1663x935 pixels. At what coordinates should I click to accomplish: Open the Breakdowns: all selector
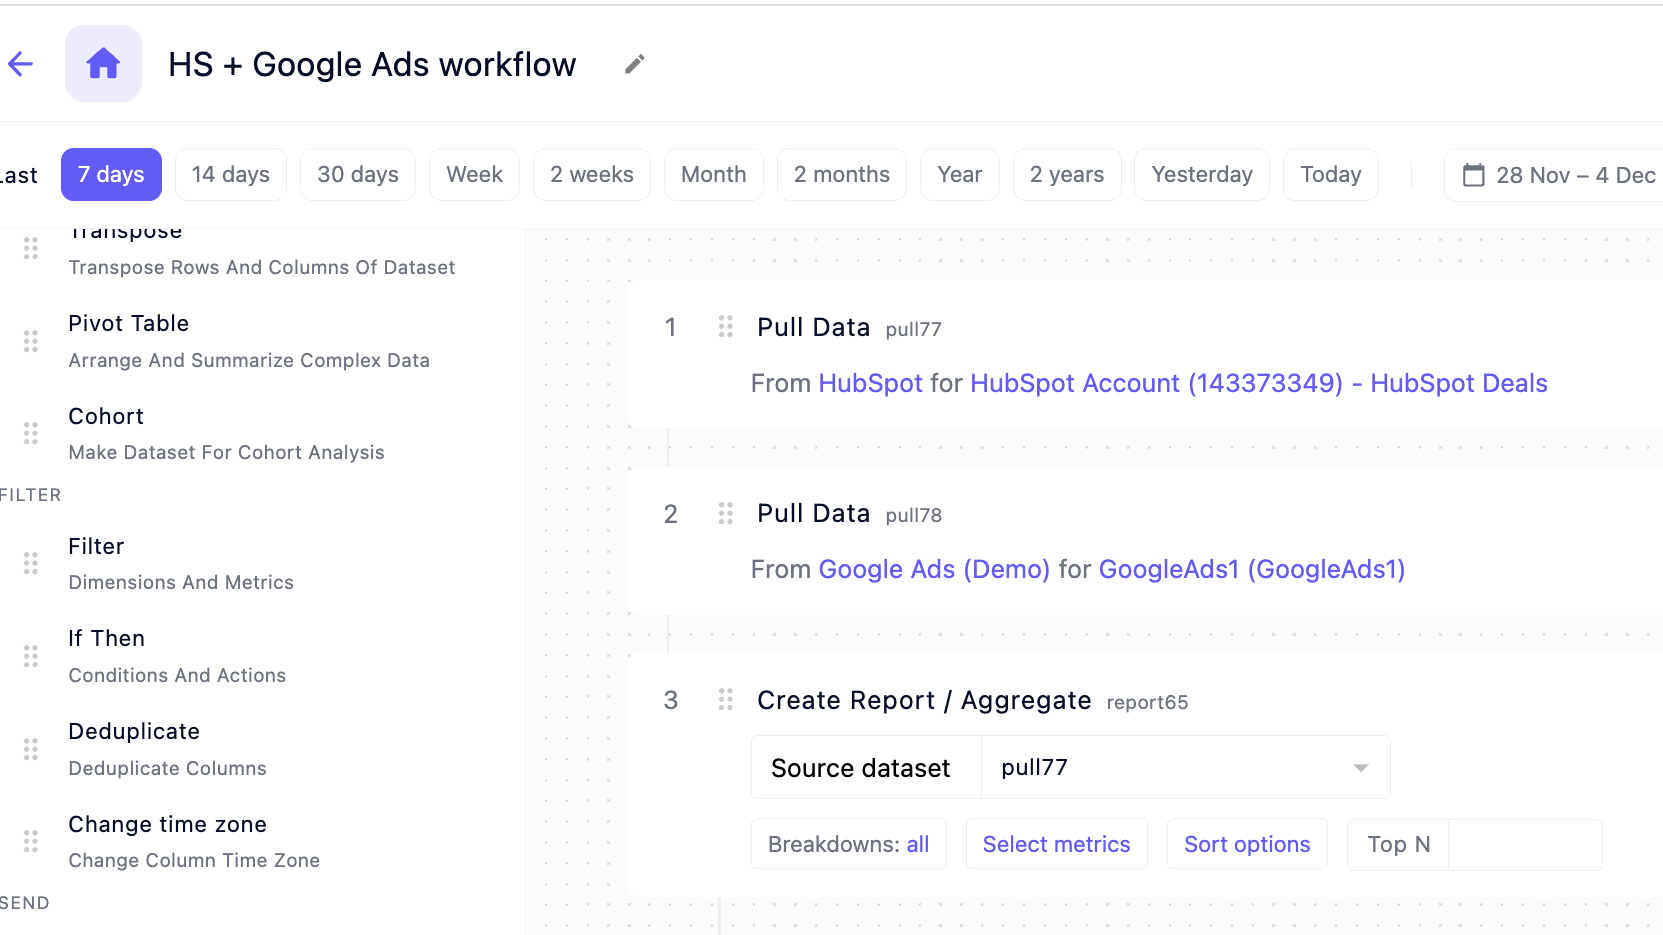coord(848,844)
